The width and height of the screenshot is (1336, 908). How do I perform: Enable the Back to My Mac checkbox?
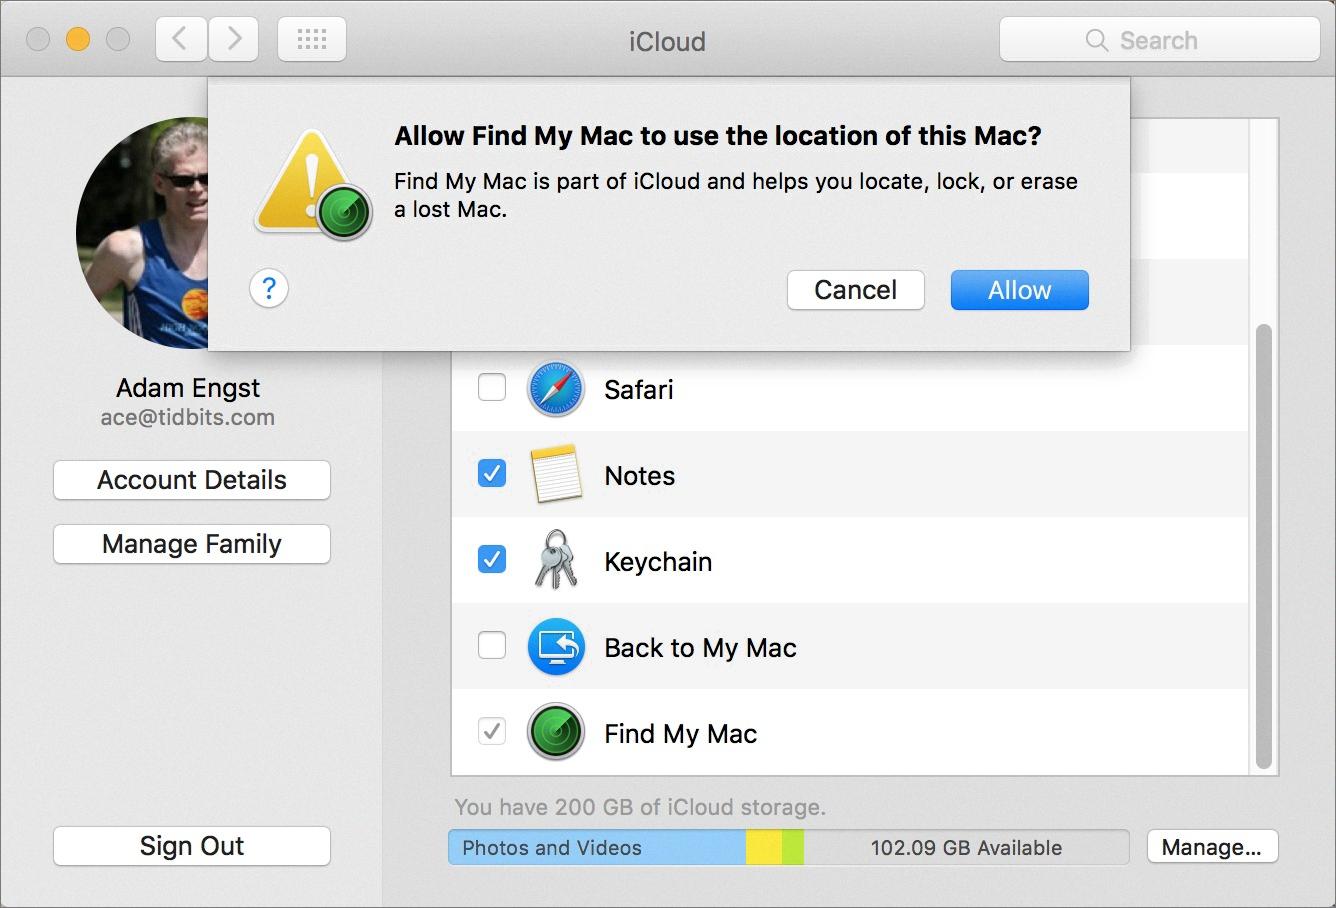coord(492,645)
